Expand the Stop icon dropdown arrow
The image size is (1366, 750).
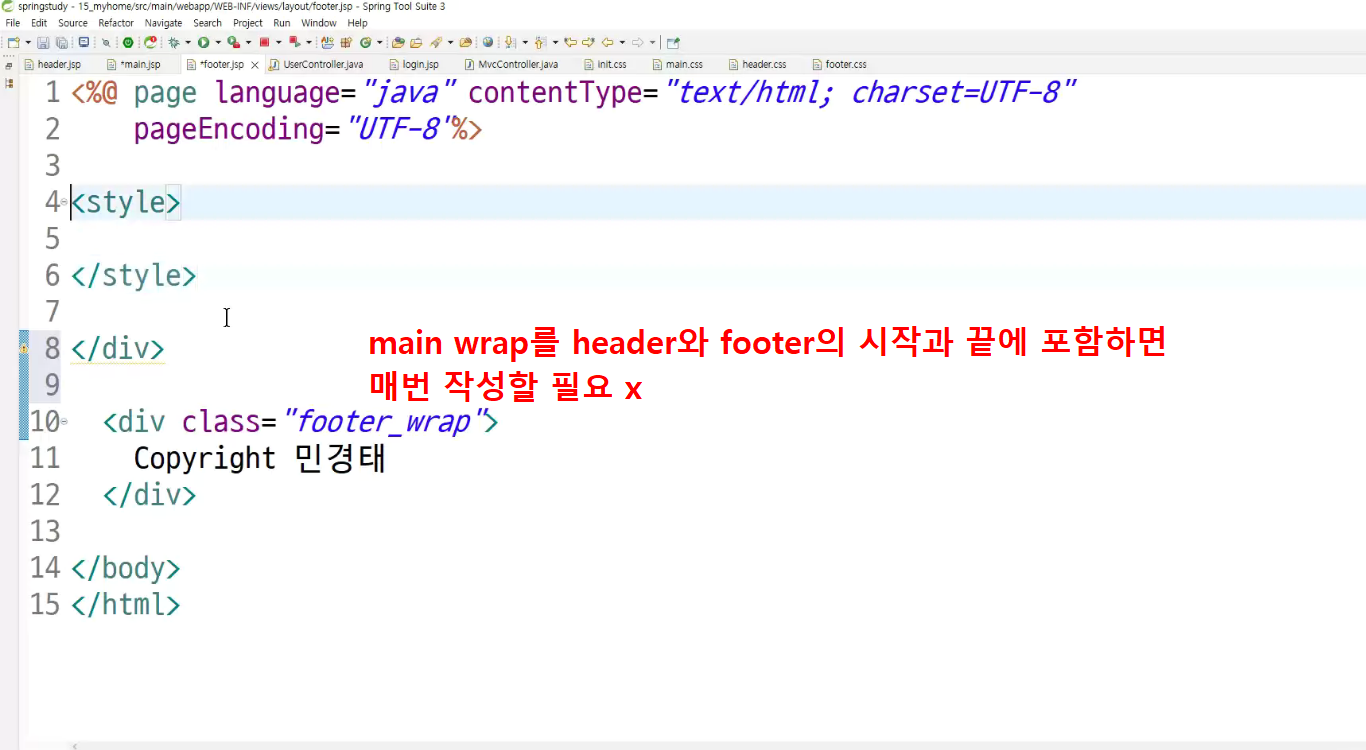click(x=278, y=43)
